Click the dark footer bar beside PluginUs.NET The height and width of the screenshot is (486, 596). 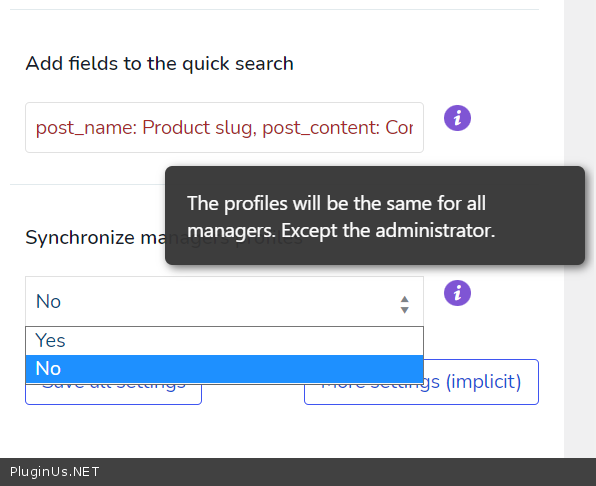342,472
